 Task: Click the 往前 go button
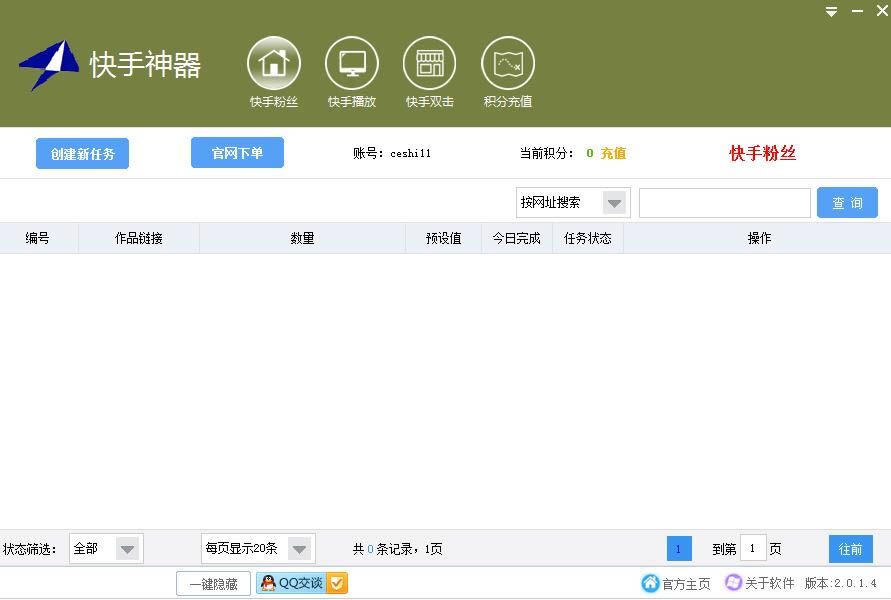pyautogui.click(x=851, y=549)
